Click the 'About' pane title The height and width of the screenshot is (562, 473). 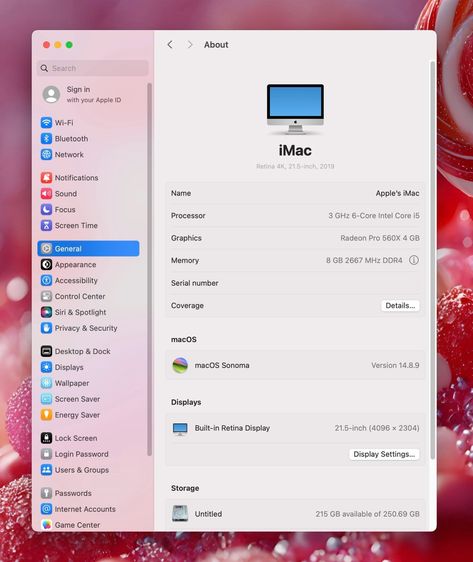pyautogui.click(x=216, y=44)
